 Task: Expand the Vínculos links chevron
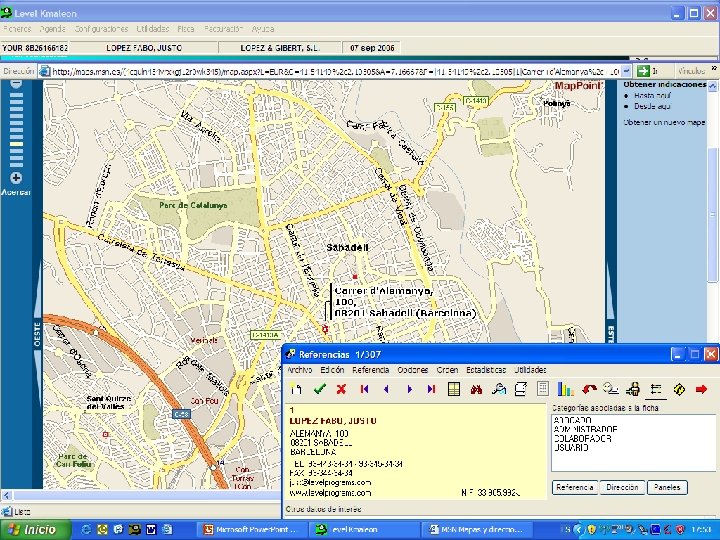713,70
